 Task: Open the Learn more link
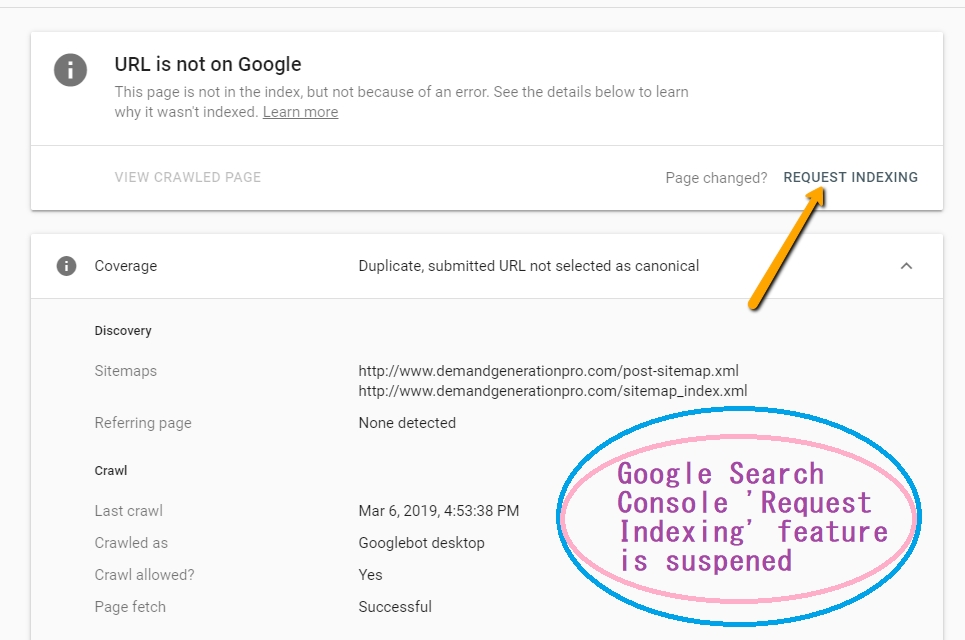click(300, 112)
